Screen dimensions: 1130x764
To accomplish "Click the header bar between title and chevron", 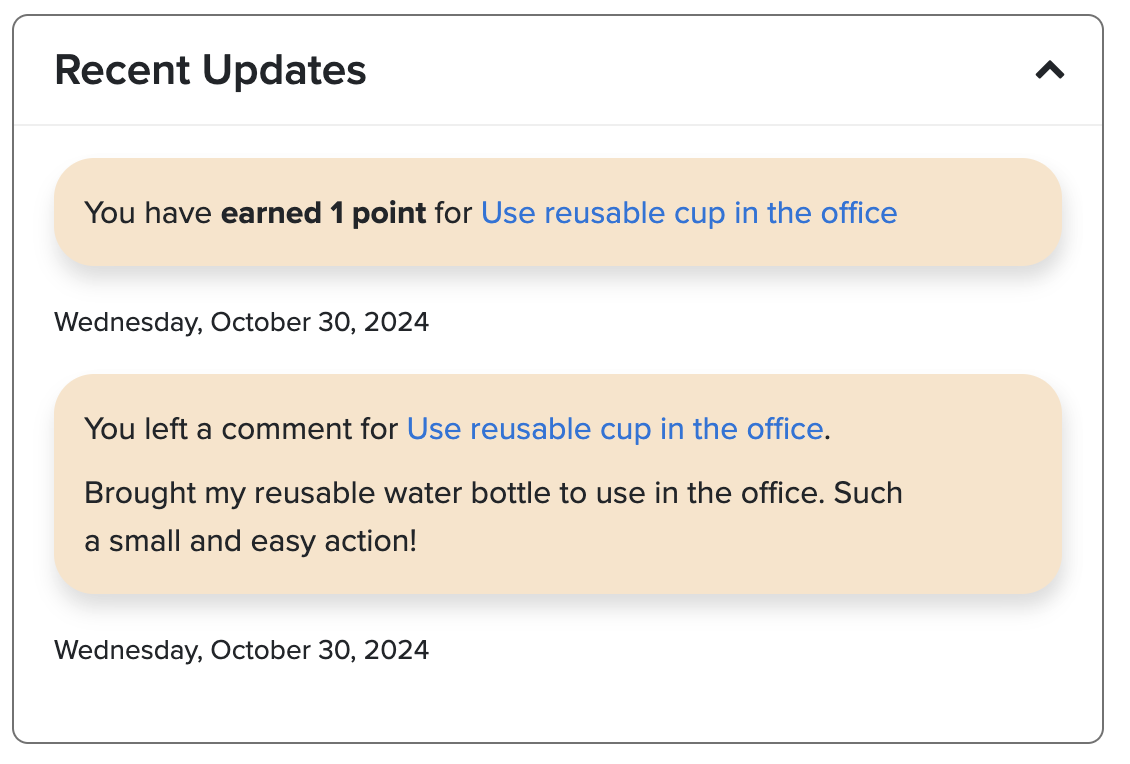I will coord(700,70).
